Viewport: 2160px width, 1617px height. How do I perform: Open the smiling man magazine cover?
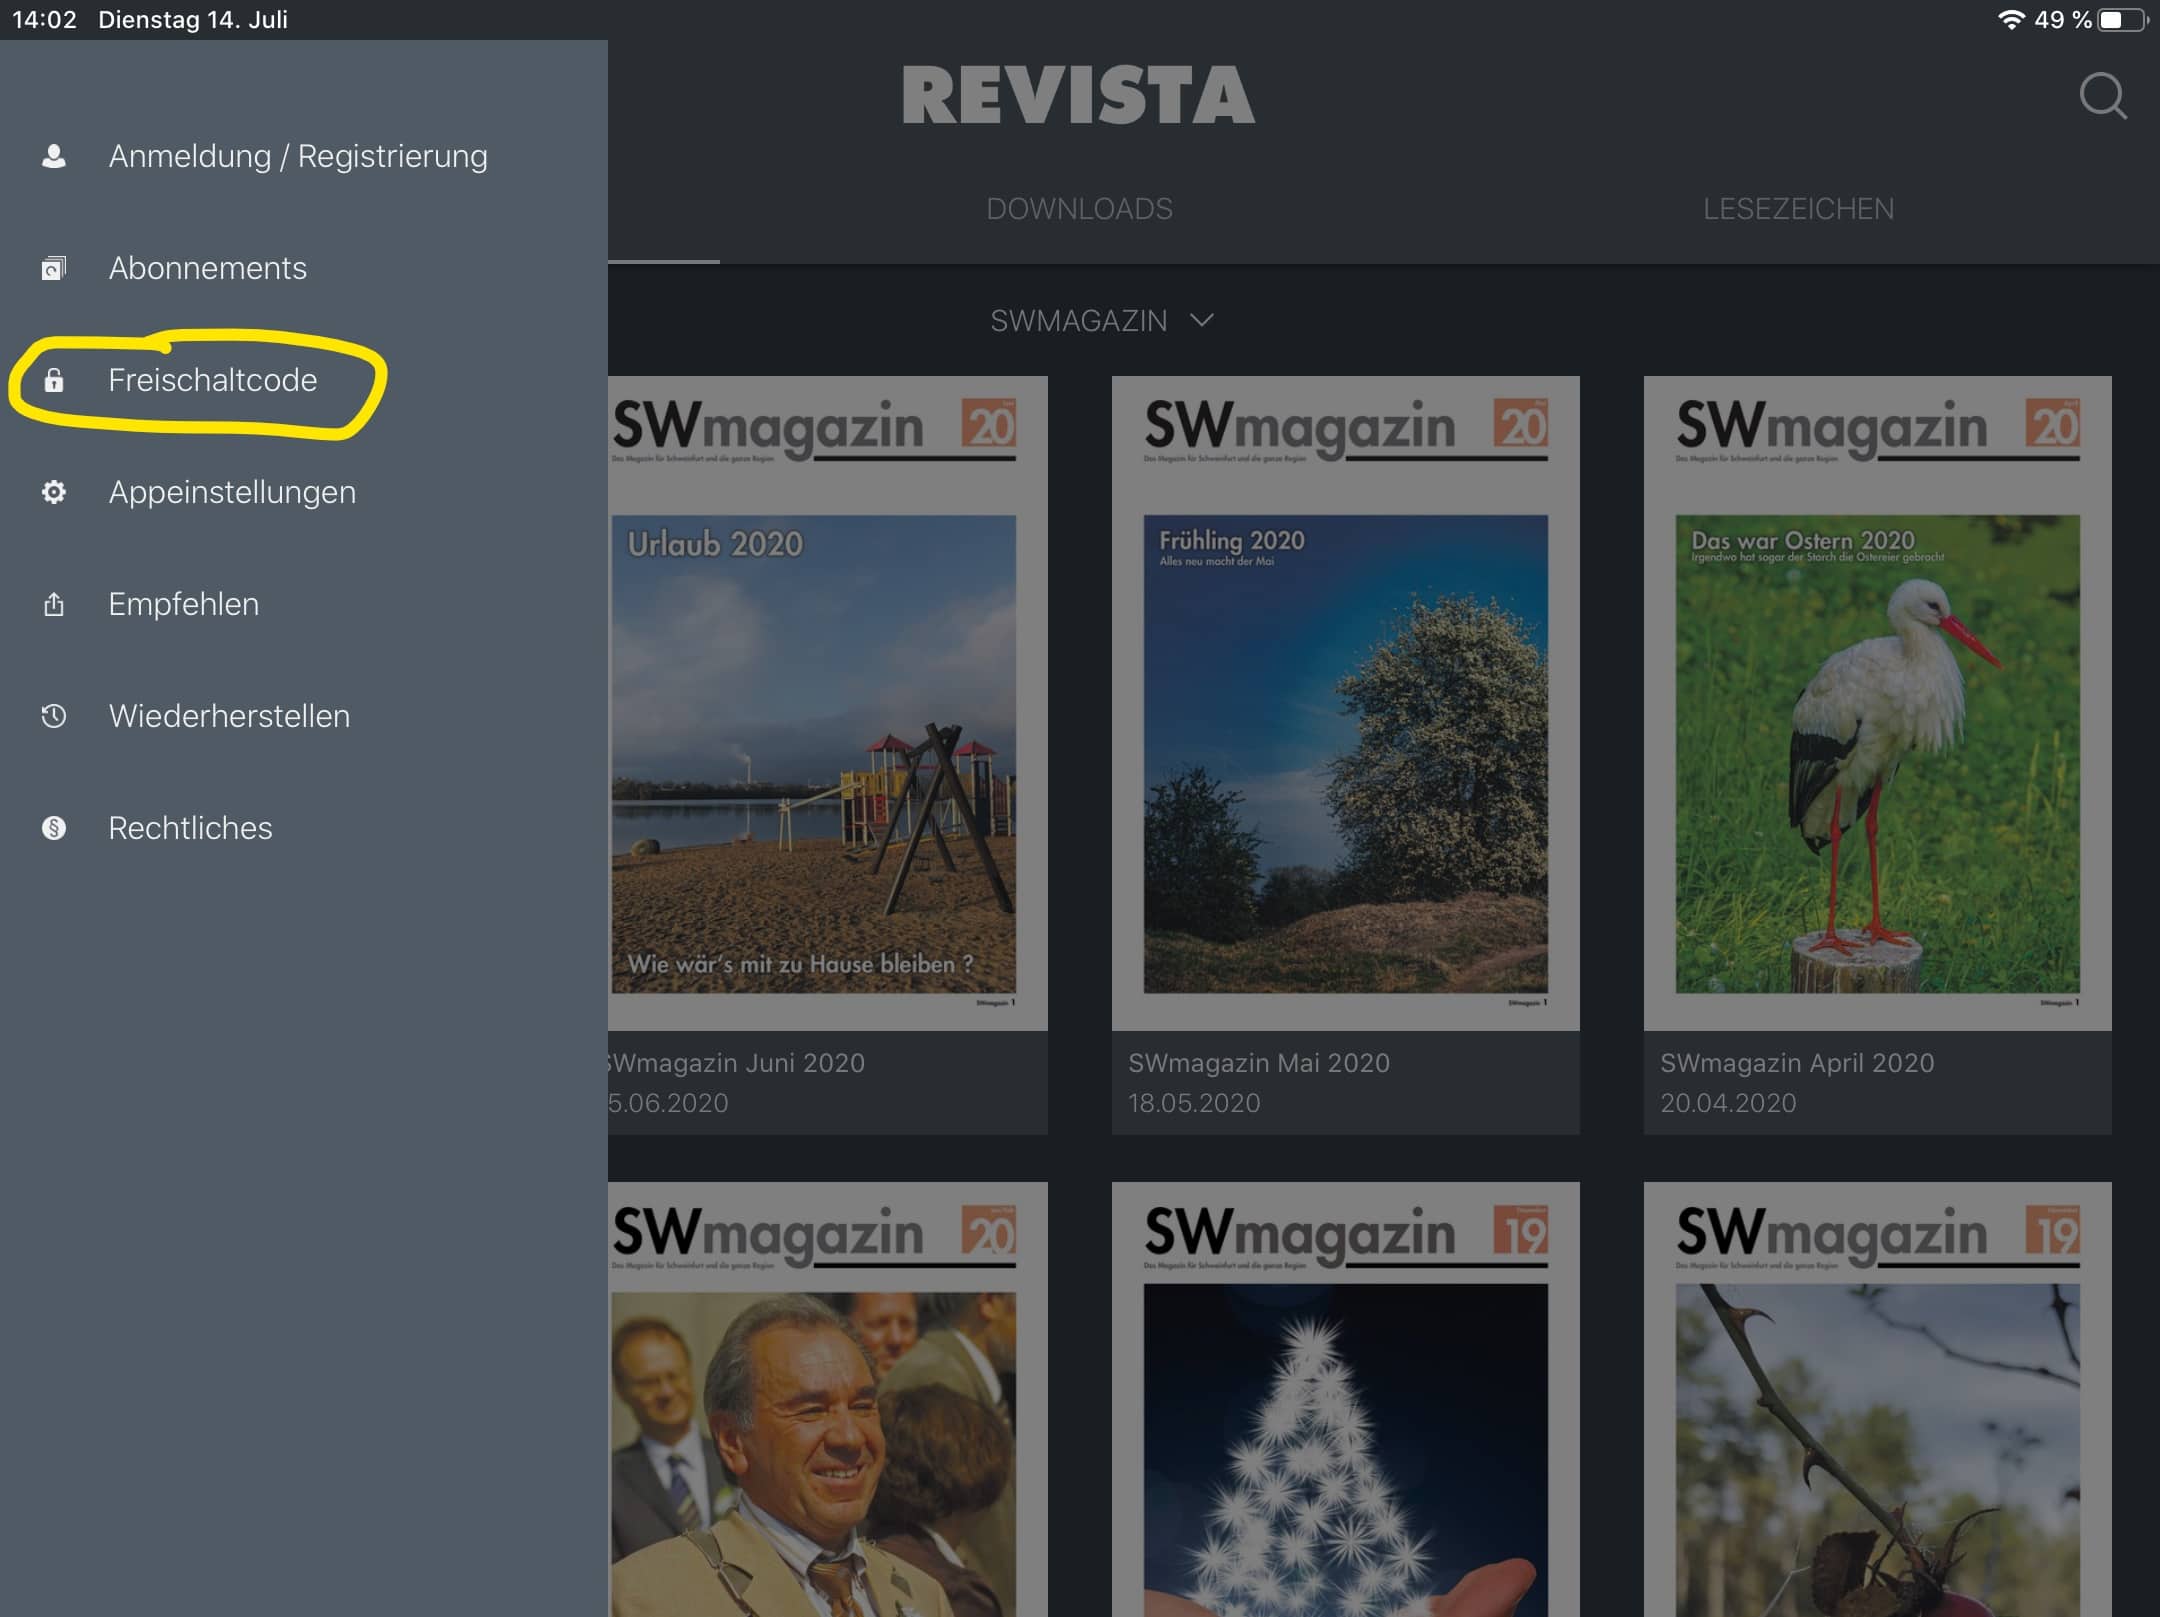(828, 1399)
